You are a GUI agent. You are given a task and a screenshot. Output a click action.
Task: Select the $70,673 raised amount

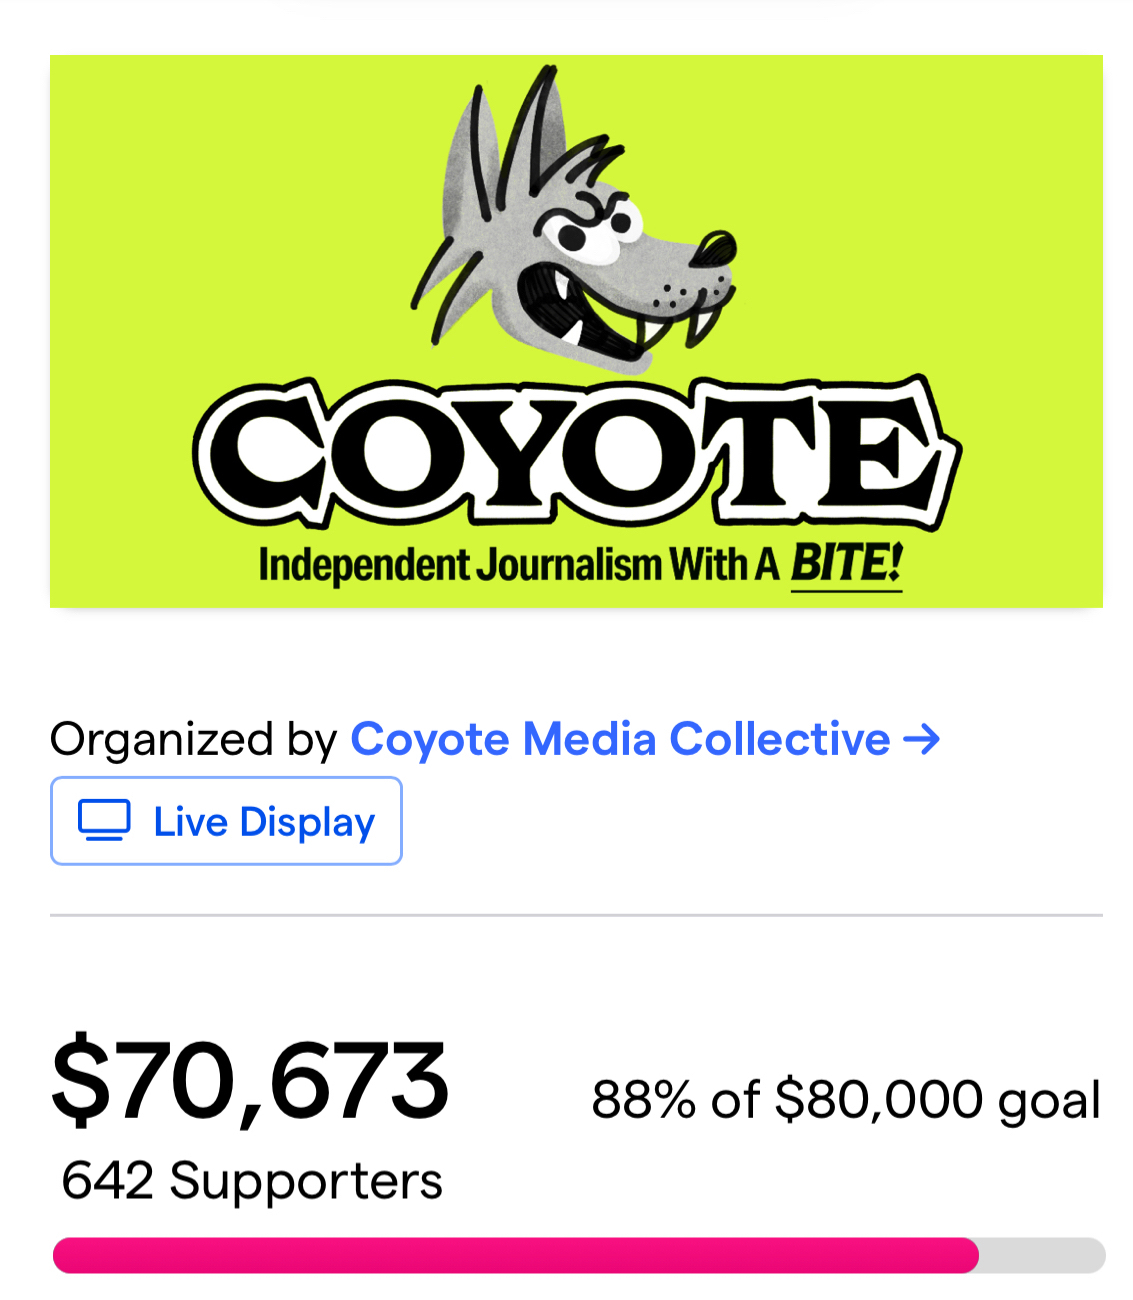[x=250, y=1082]
